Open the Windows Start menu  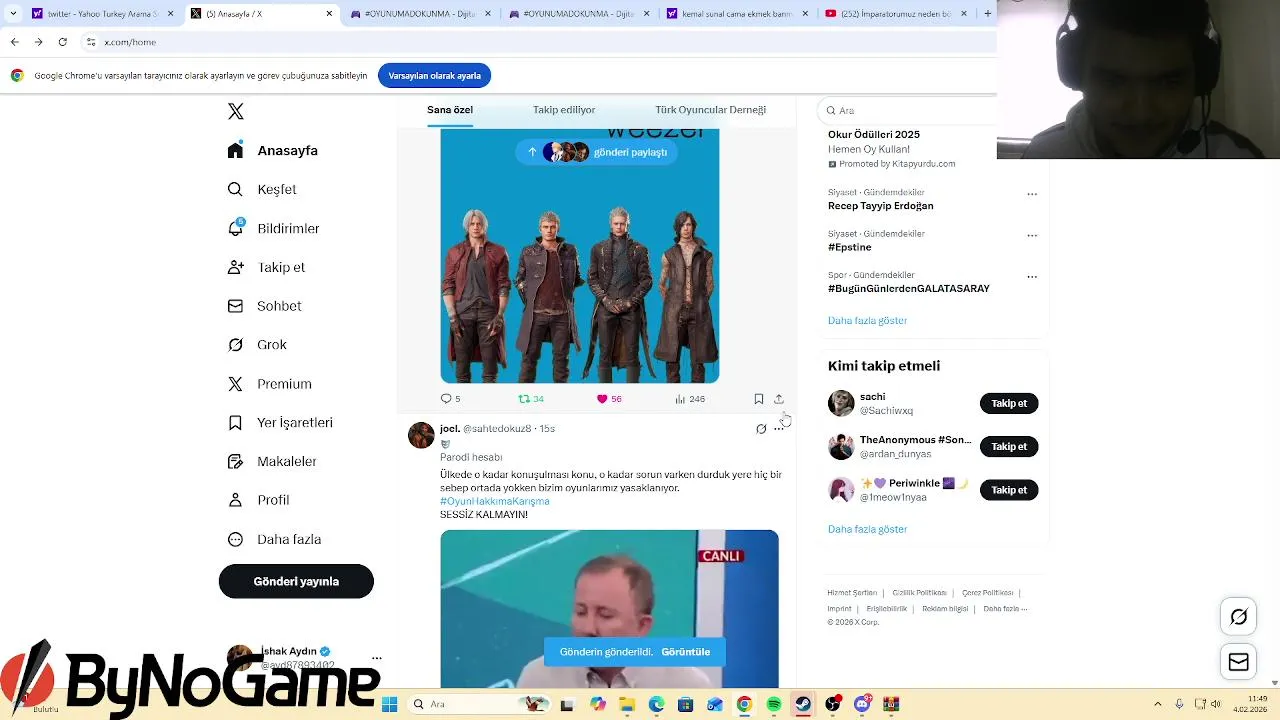point(389,704)
